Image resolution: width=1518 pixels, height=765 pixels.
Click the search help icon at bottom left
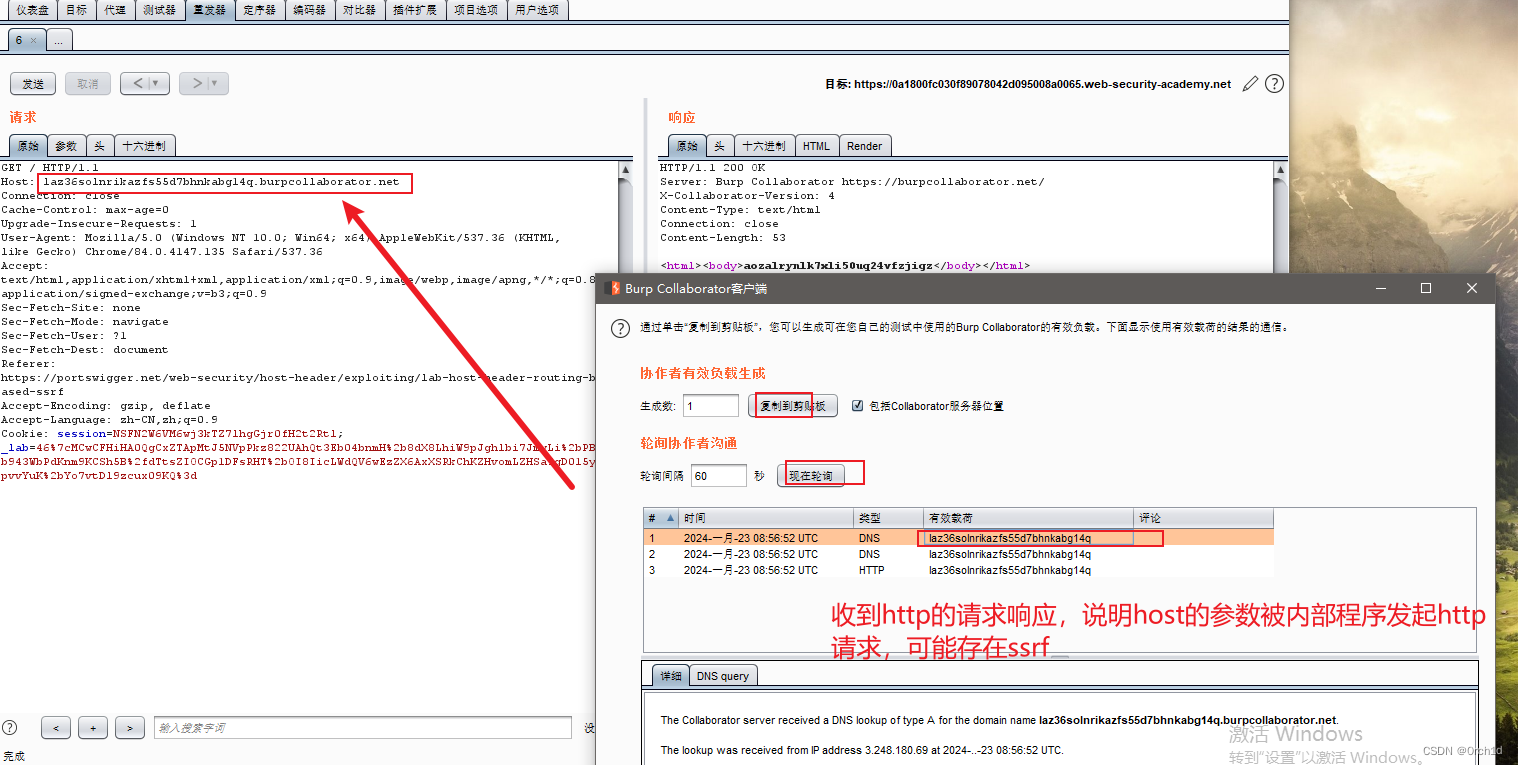9,727
